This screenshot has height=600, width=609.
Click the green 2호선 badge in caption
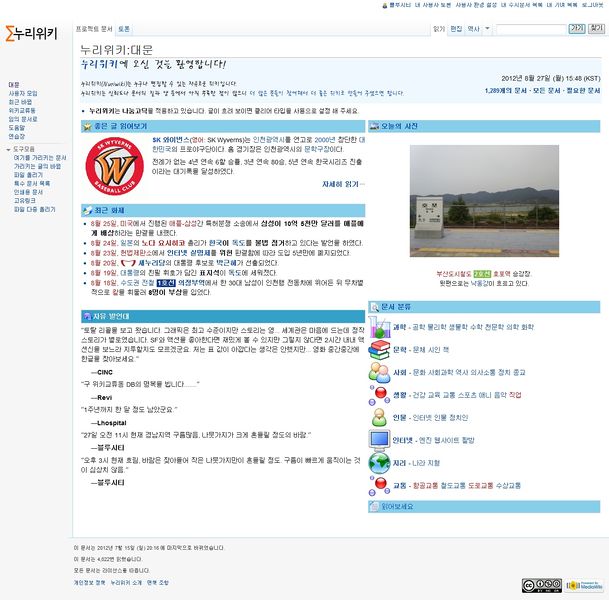[x=482, y=274]
